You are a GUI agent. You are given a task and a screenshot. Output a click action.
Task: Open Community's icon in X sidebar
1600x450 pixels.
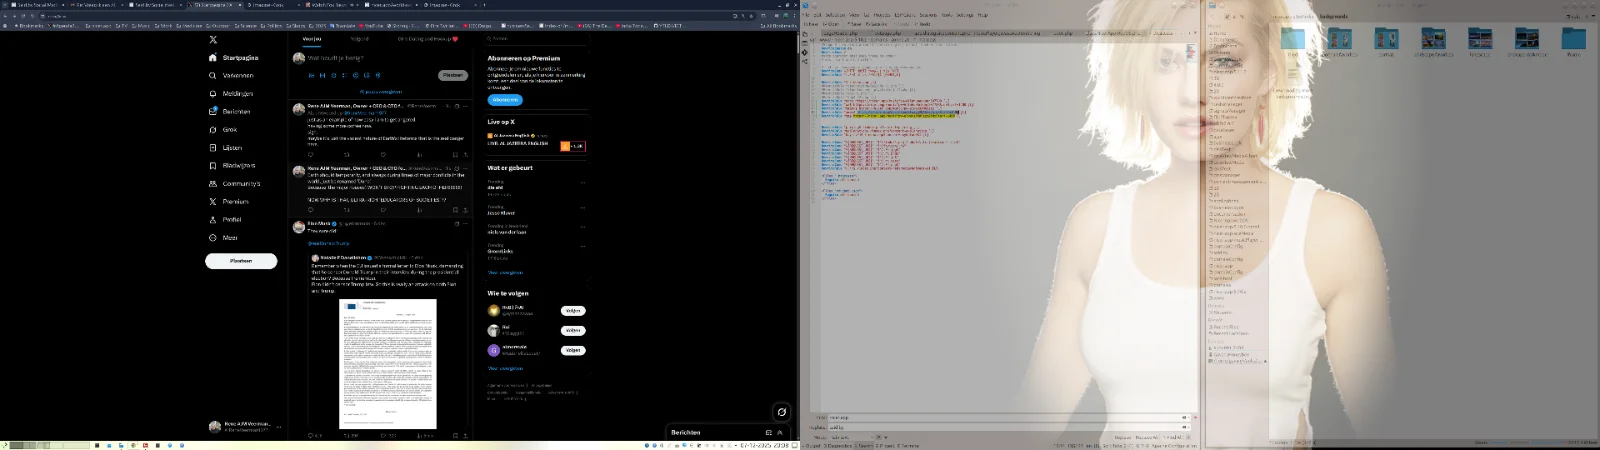tap(213, 184)
